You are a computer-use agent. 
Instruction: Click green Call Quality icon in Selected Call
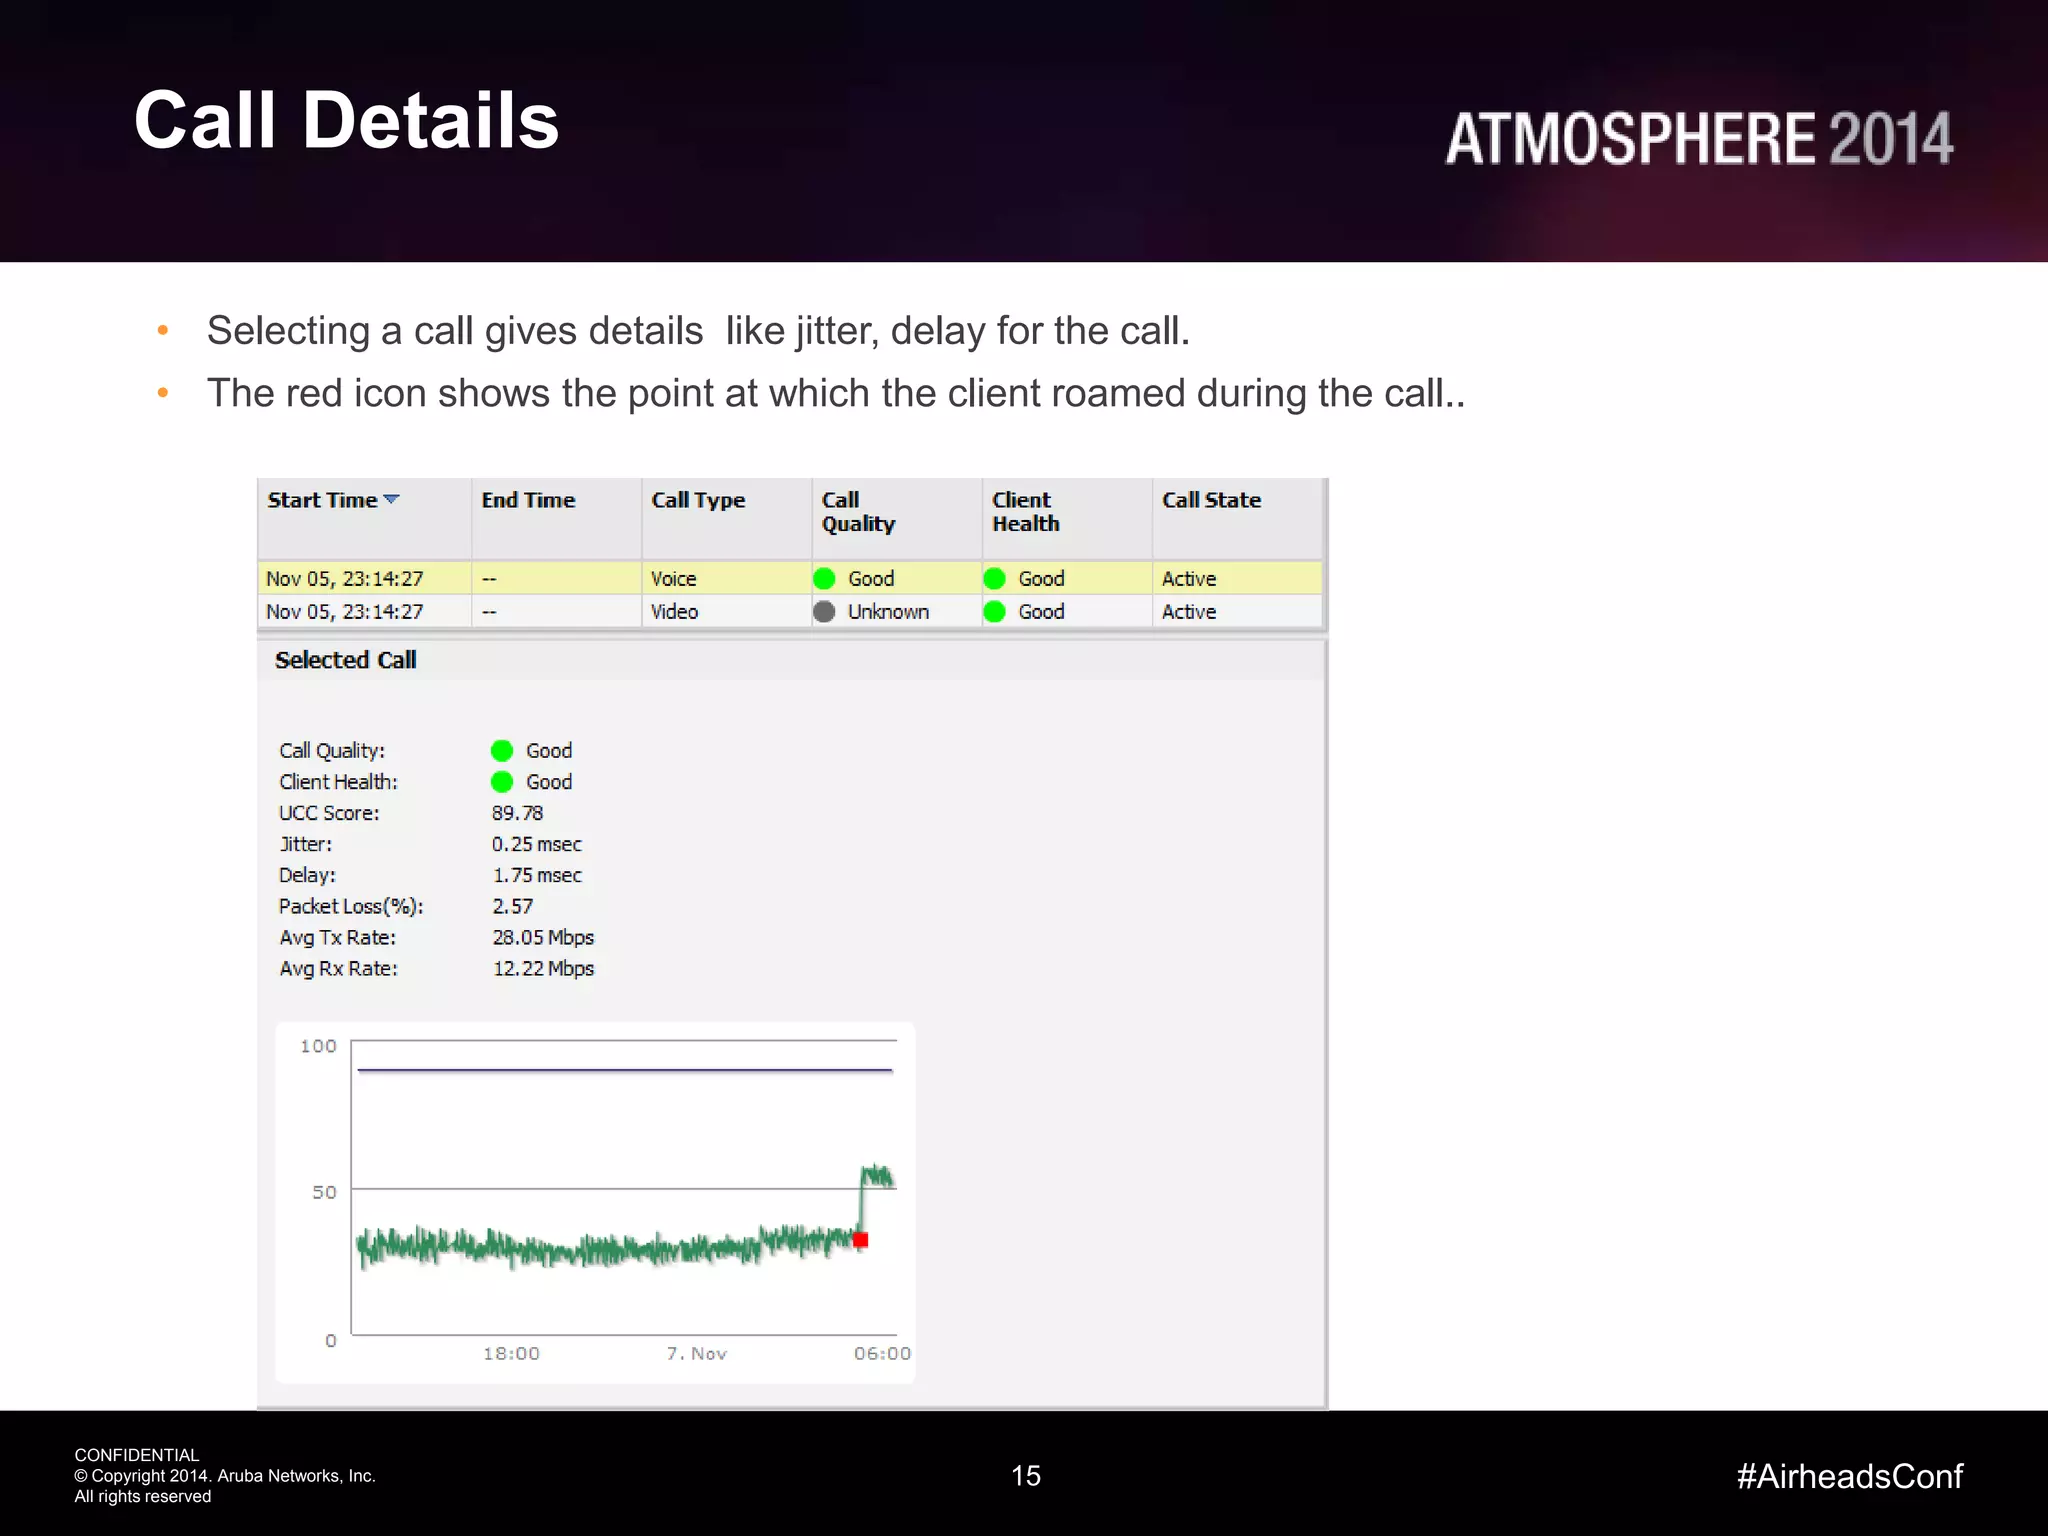(502, 751)
